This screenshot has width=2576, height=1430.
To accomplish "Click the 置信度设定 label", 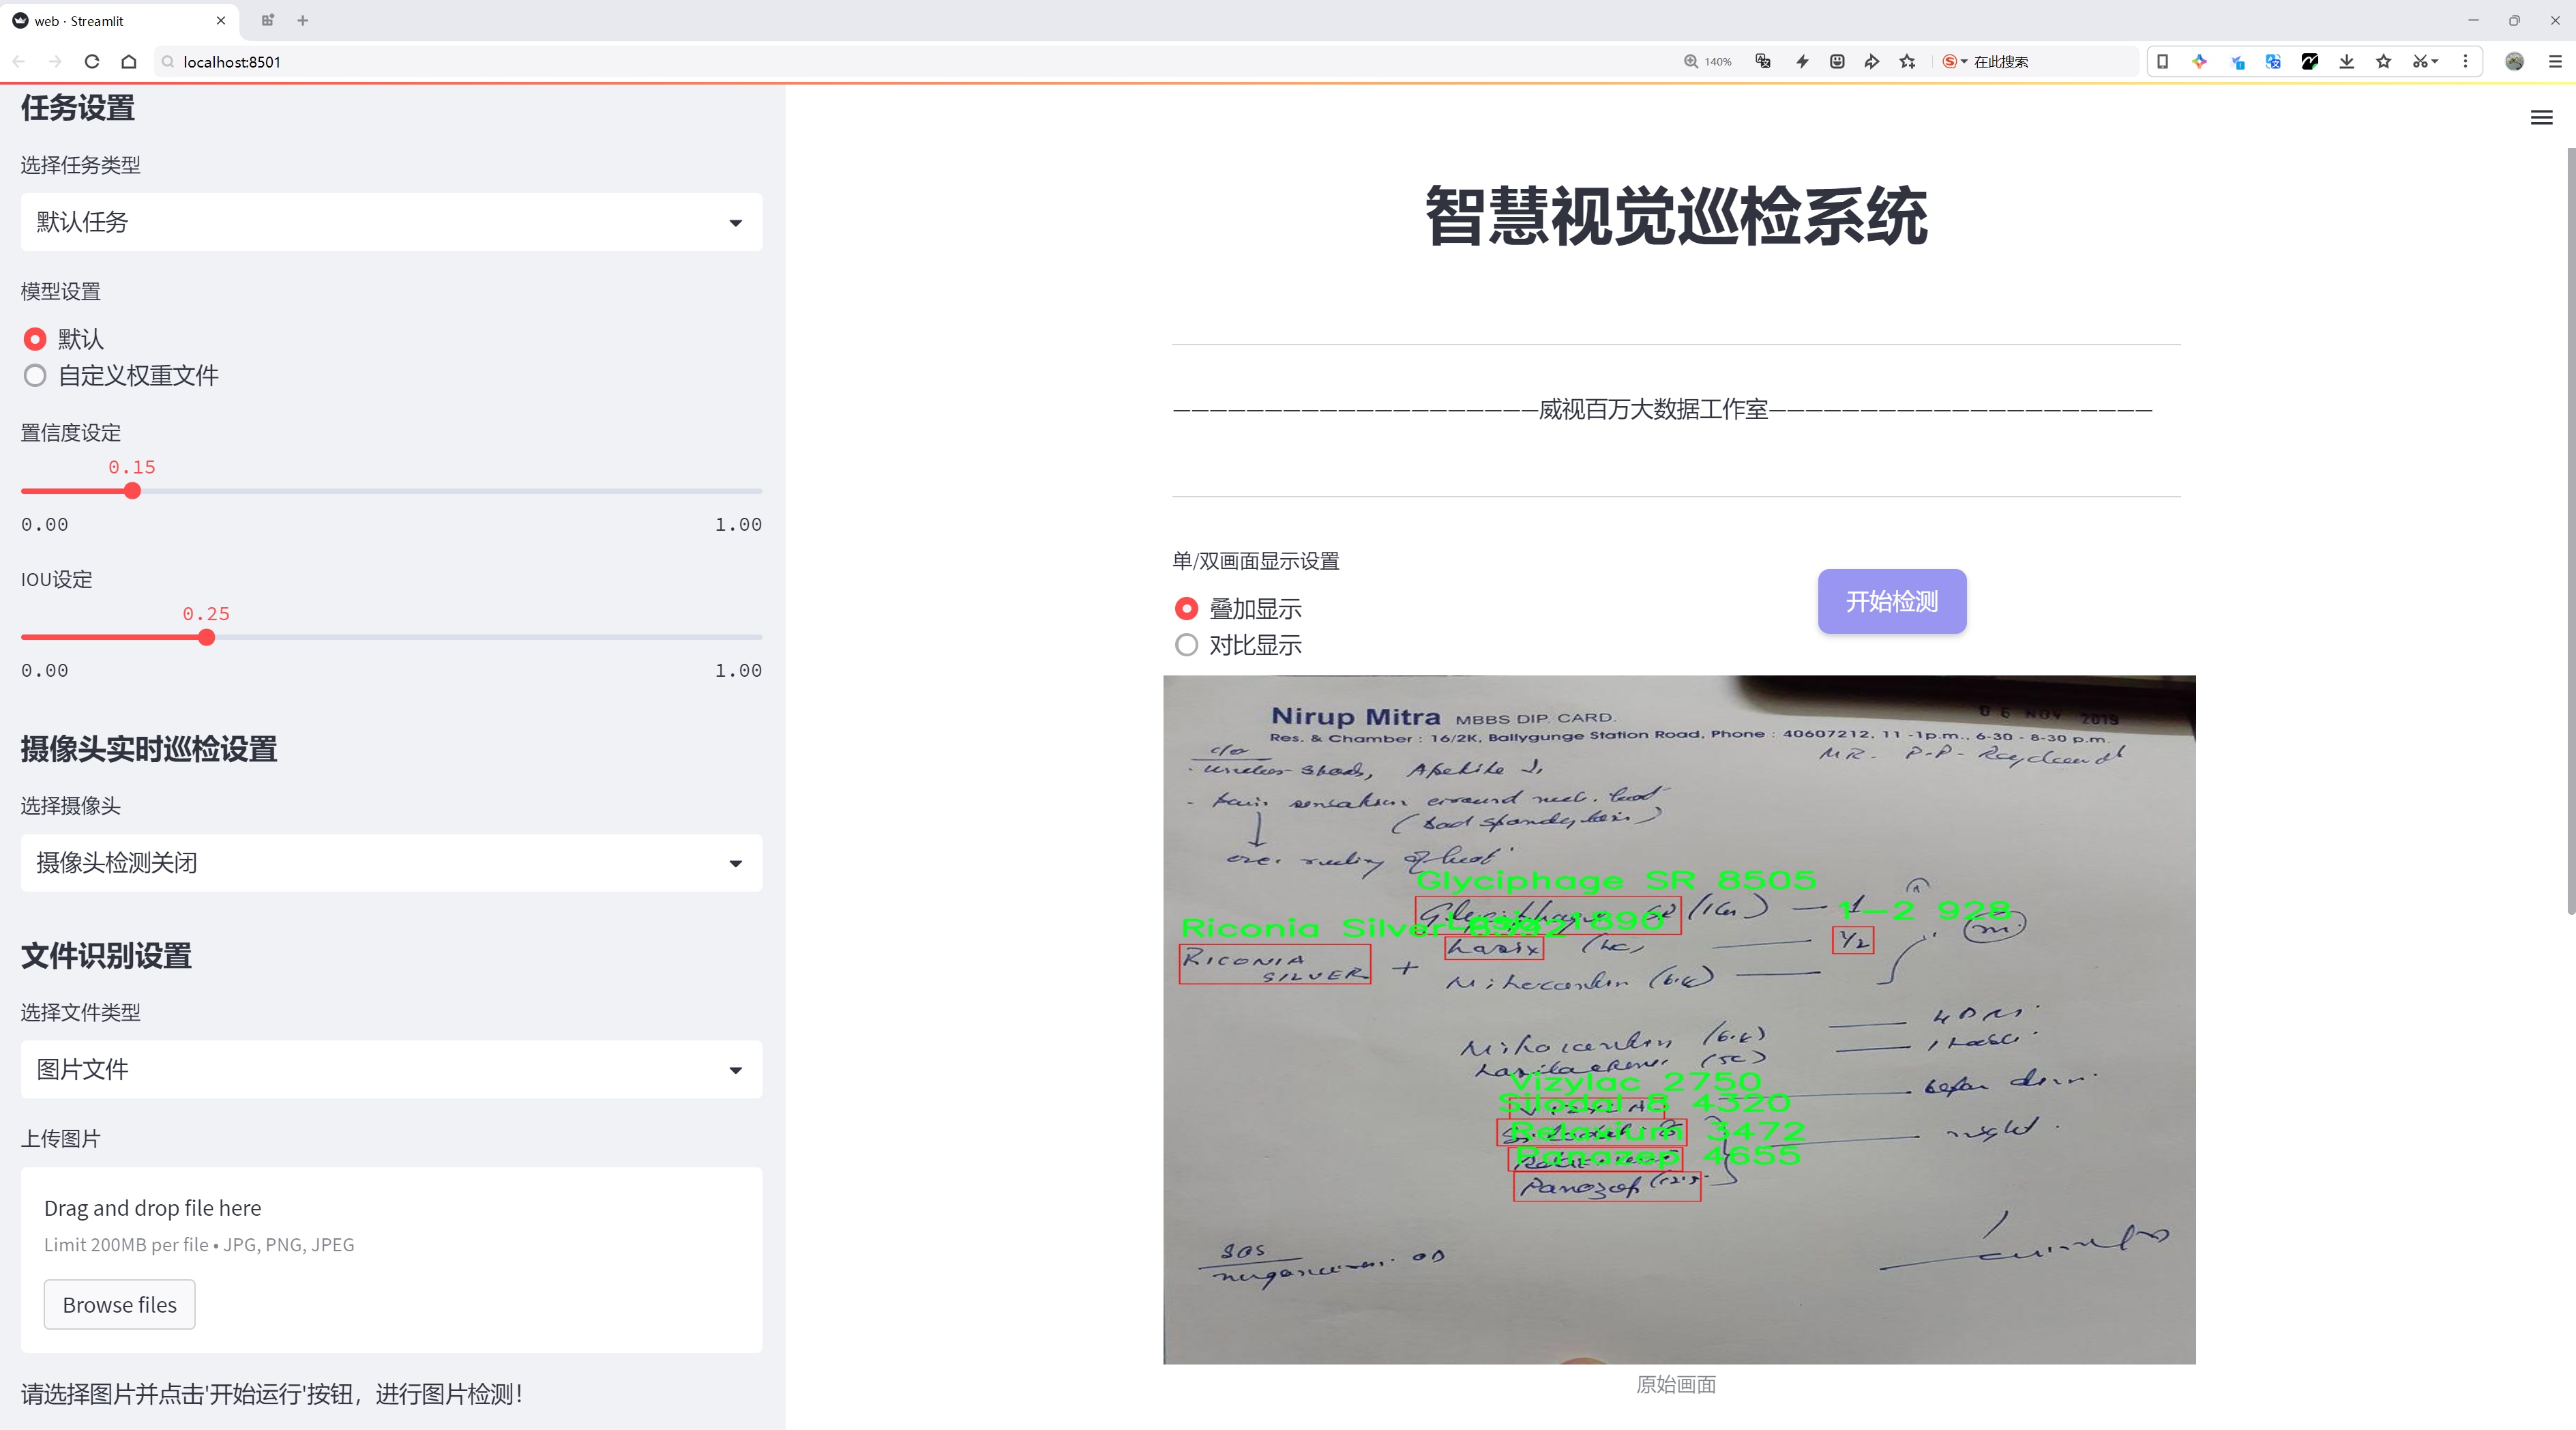I will click(x=71, y=433).
